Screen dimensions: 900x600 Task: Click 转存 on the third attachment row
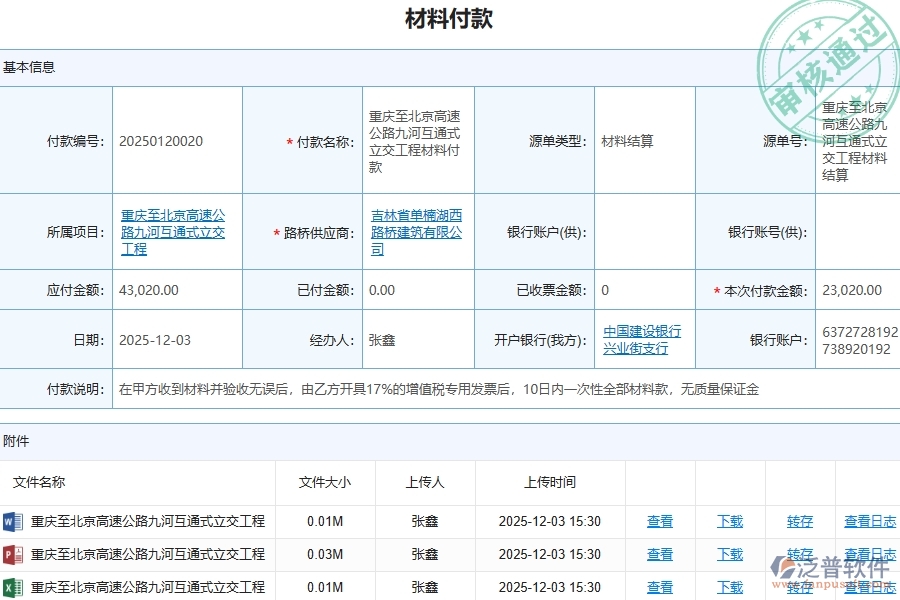[x=798, y=587]
